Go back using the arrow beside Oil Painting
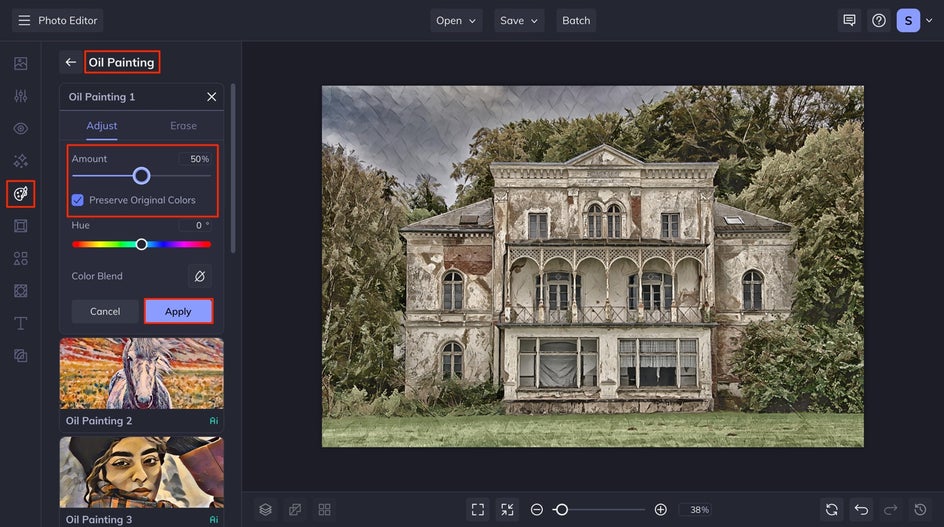944x527 pixels. tap(70, 62)
